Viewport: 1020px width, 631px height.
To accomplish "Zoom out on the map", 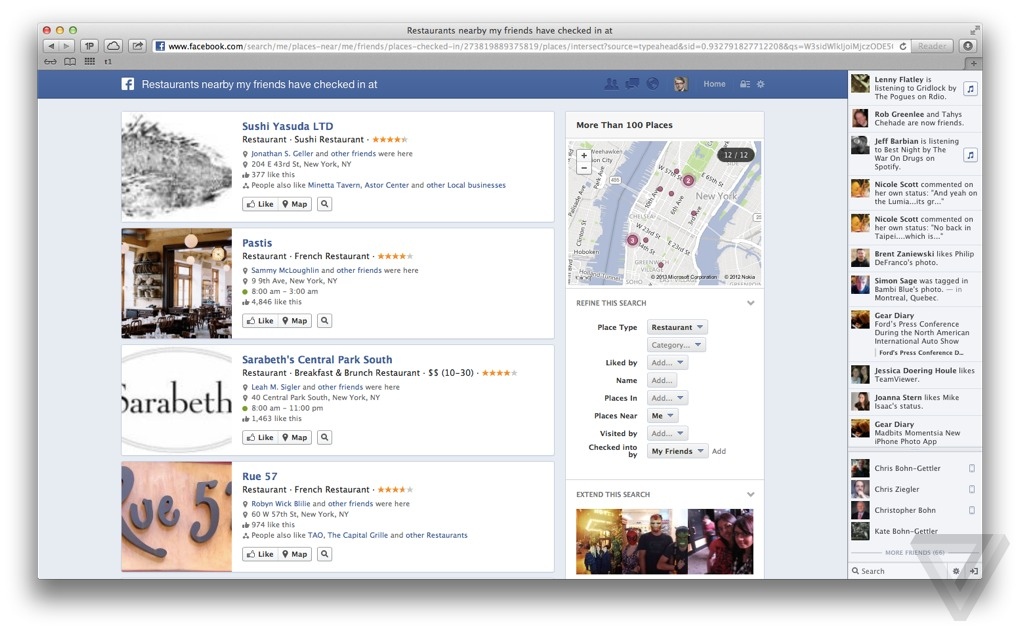I will 584,167.
